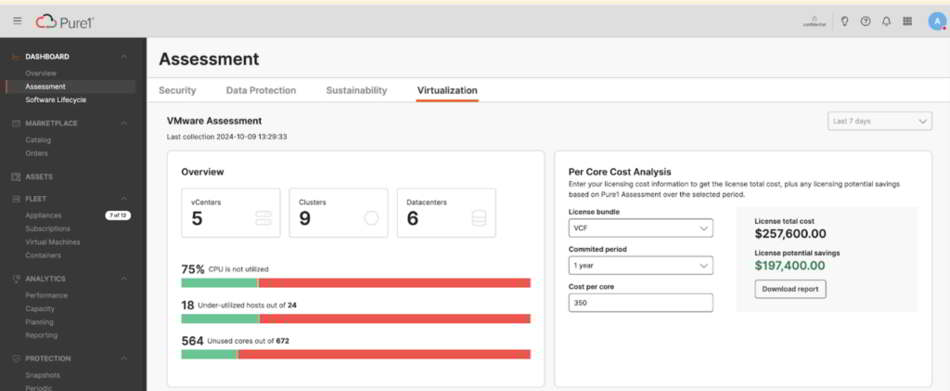Open the user avatar menu
Image resolution: width=950 pixels, height=391 pixels.
937,21
